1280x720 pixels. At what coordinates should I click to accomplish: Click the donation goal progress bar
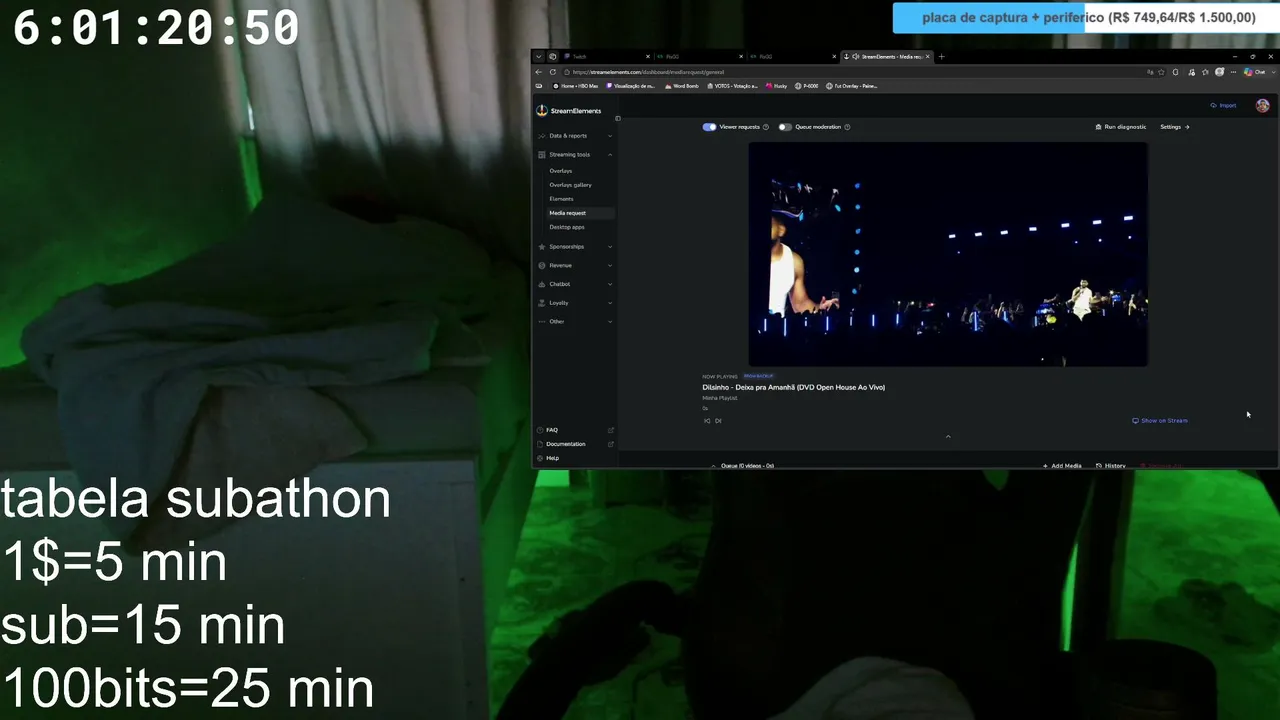tap(1084, 17)
